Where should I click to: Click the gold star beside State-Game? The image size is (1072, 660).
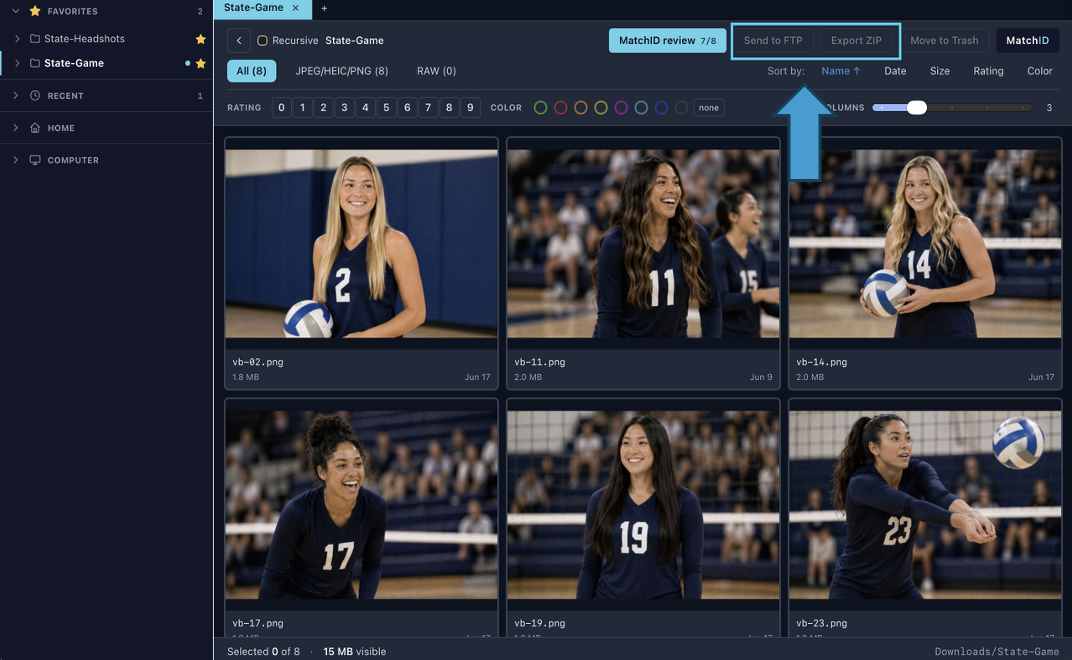coord(200,64)
